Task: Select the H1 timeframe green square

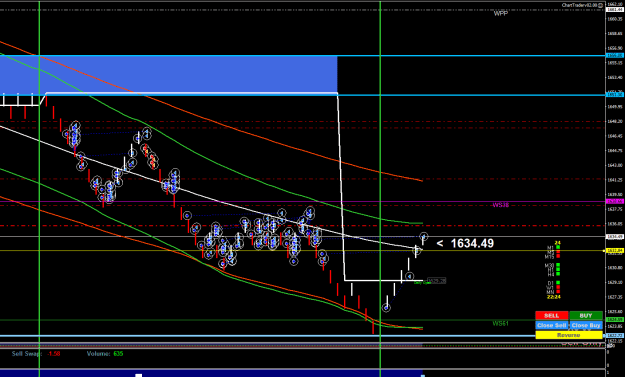Action: click(x=558, y=270)
